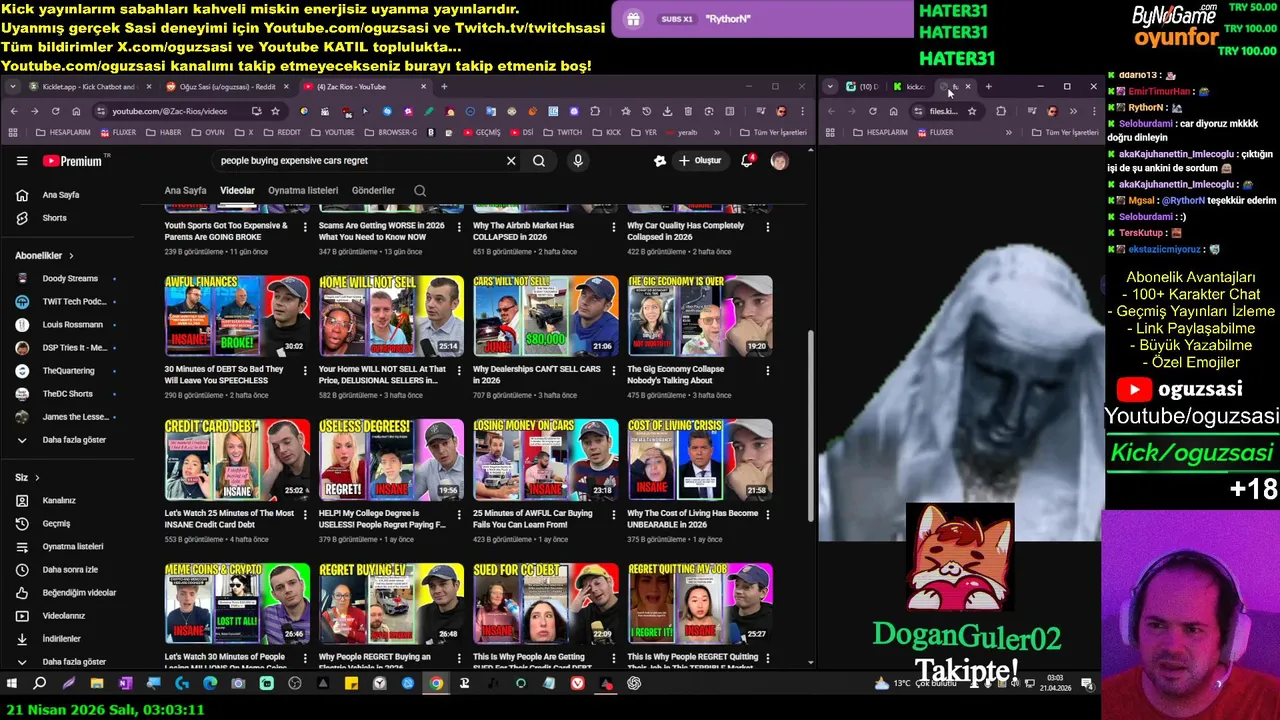Reload the YouTube page in left Chrome window

(x=55, y=111)
